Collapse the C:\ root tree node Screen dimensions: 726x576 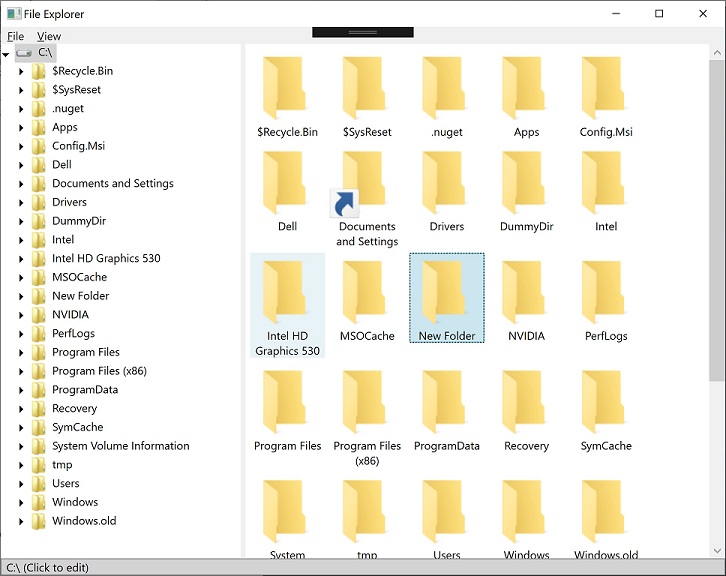pos(6,53)
